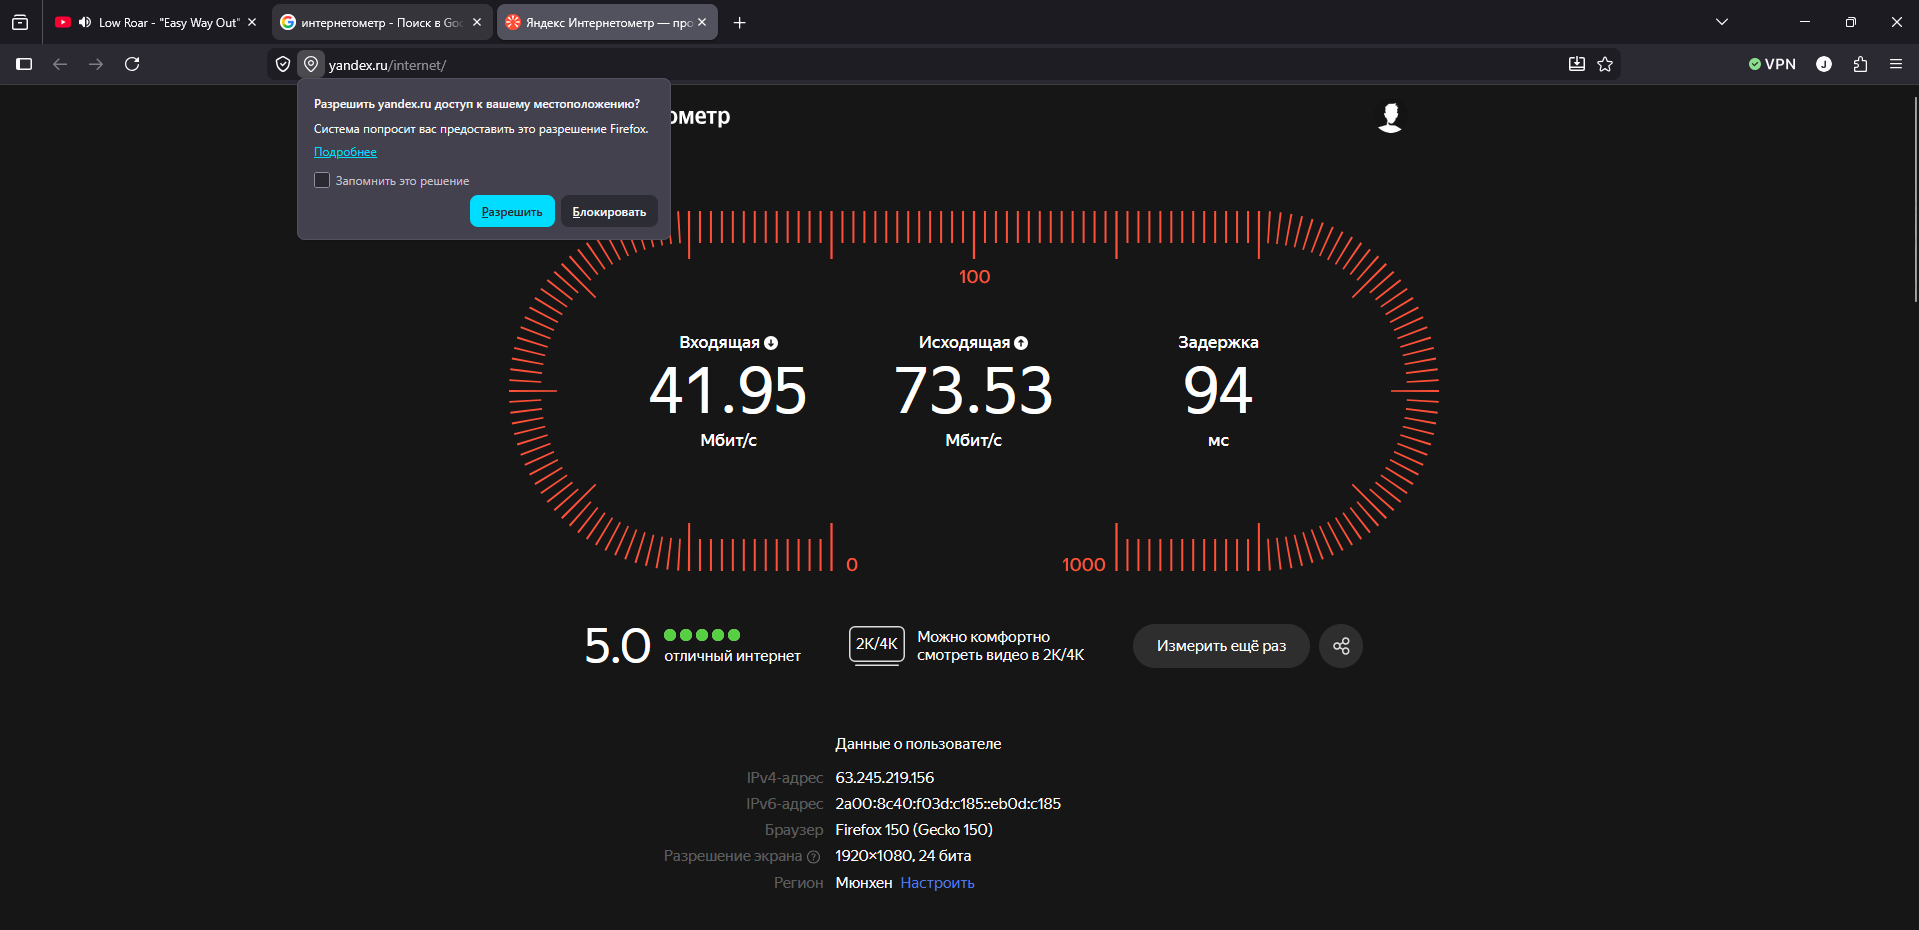Viewport: 1919px width, 930px height.
Task: Install the site as web app icon
Action: point(1577,64)
